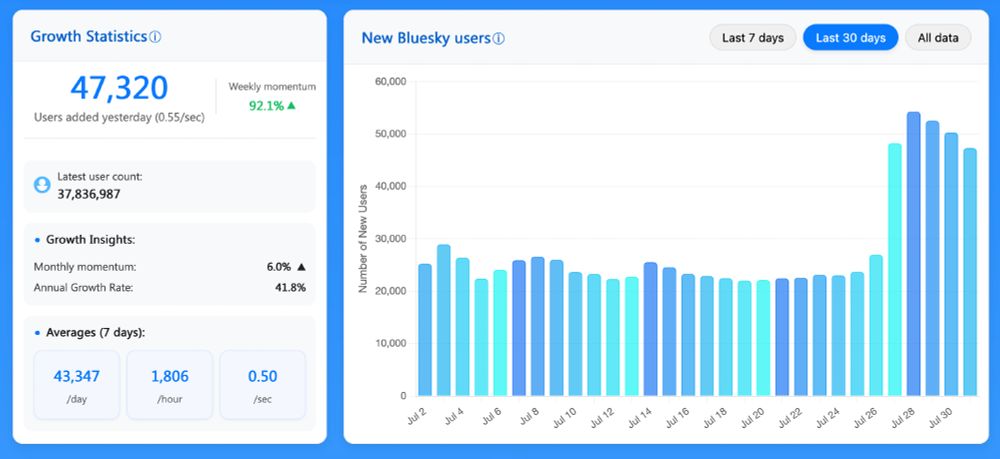Click the Growth Statistics heading

tap(89, 36)
